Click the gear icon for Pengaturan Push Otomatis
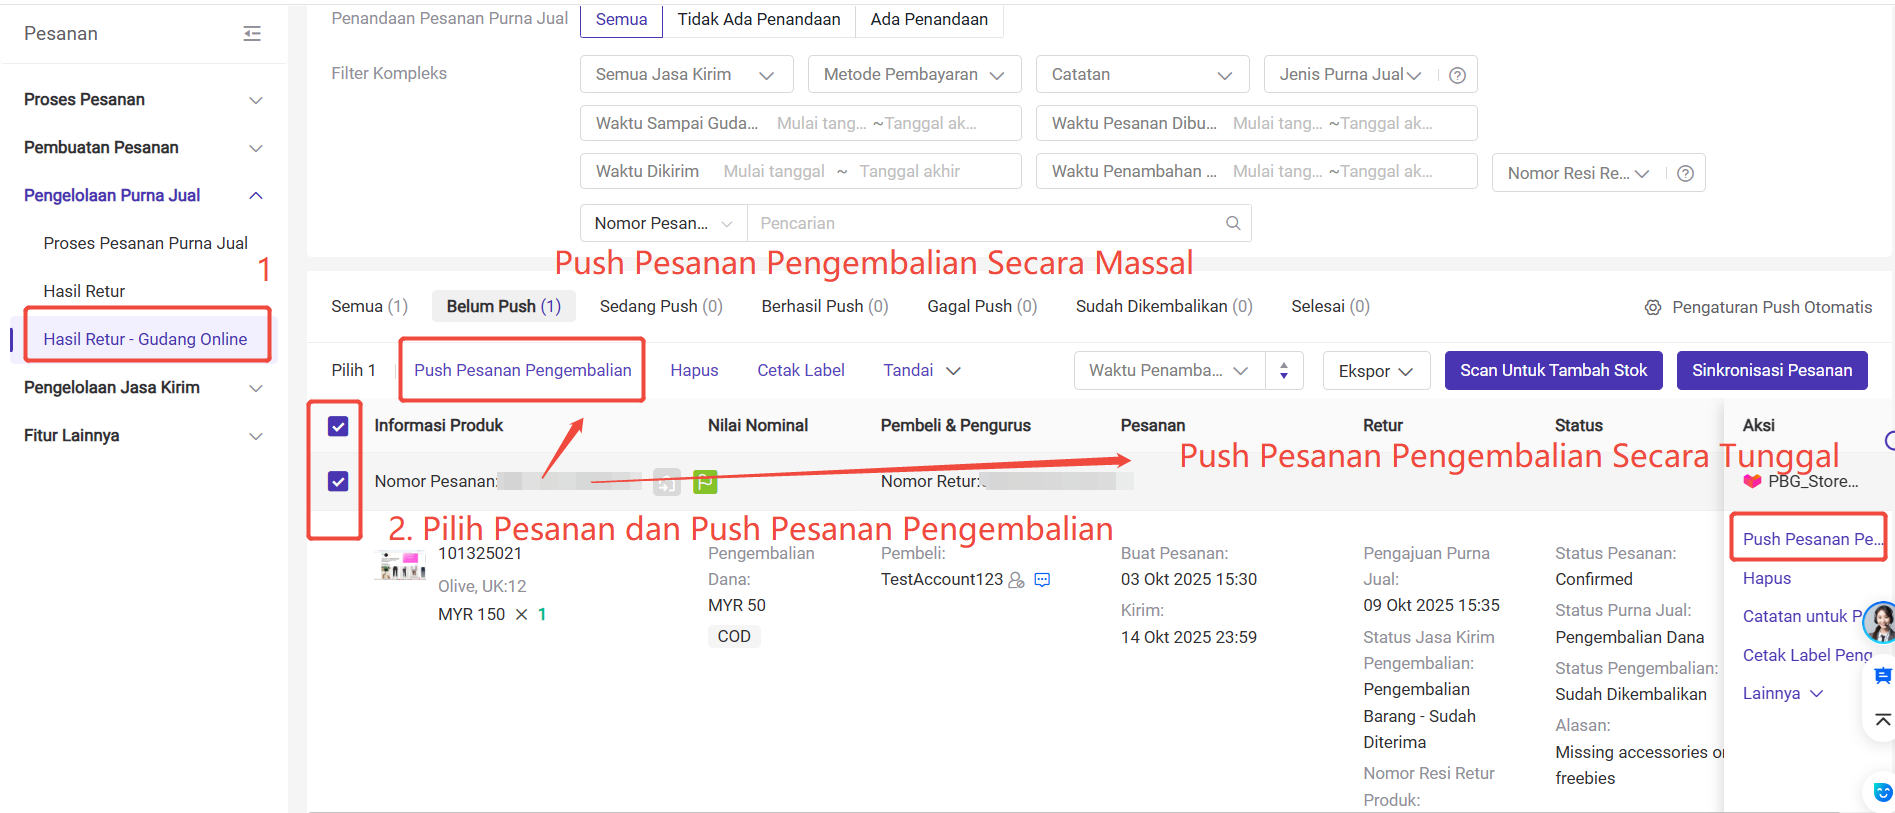The image size is (1895, 813). click(x=1653, y=307)
